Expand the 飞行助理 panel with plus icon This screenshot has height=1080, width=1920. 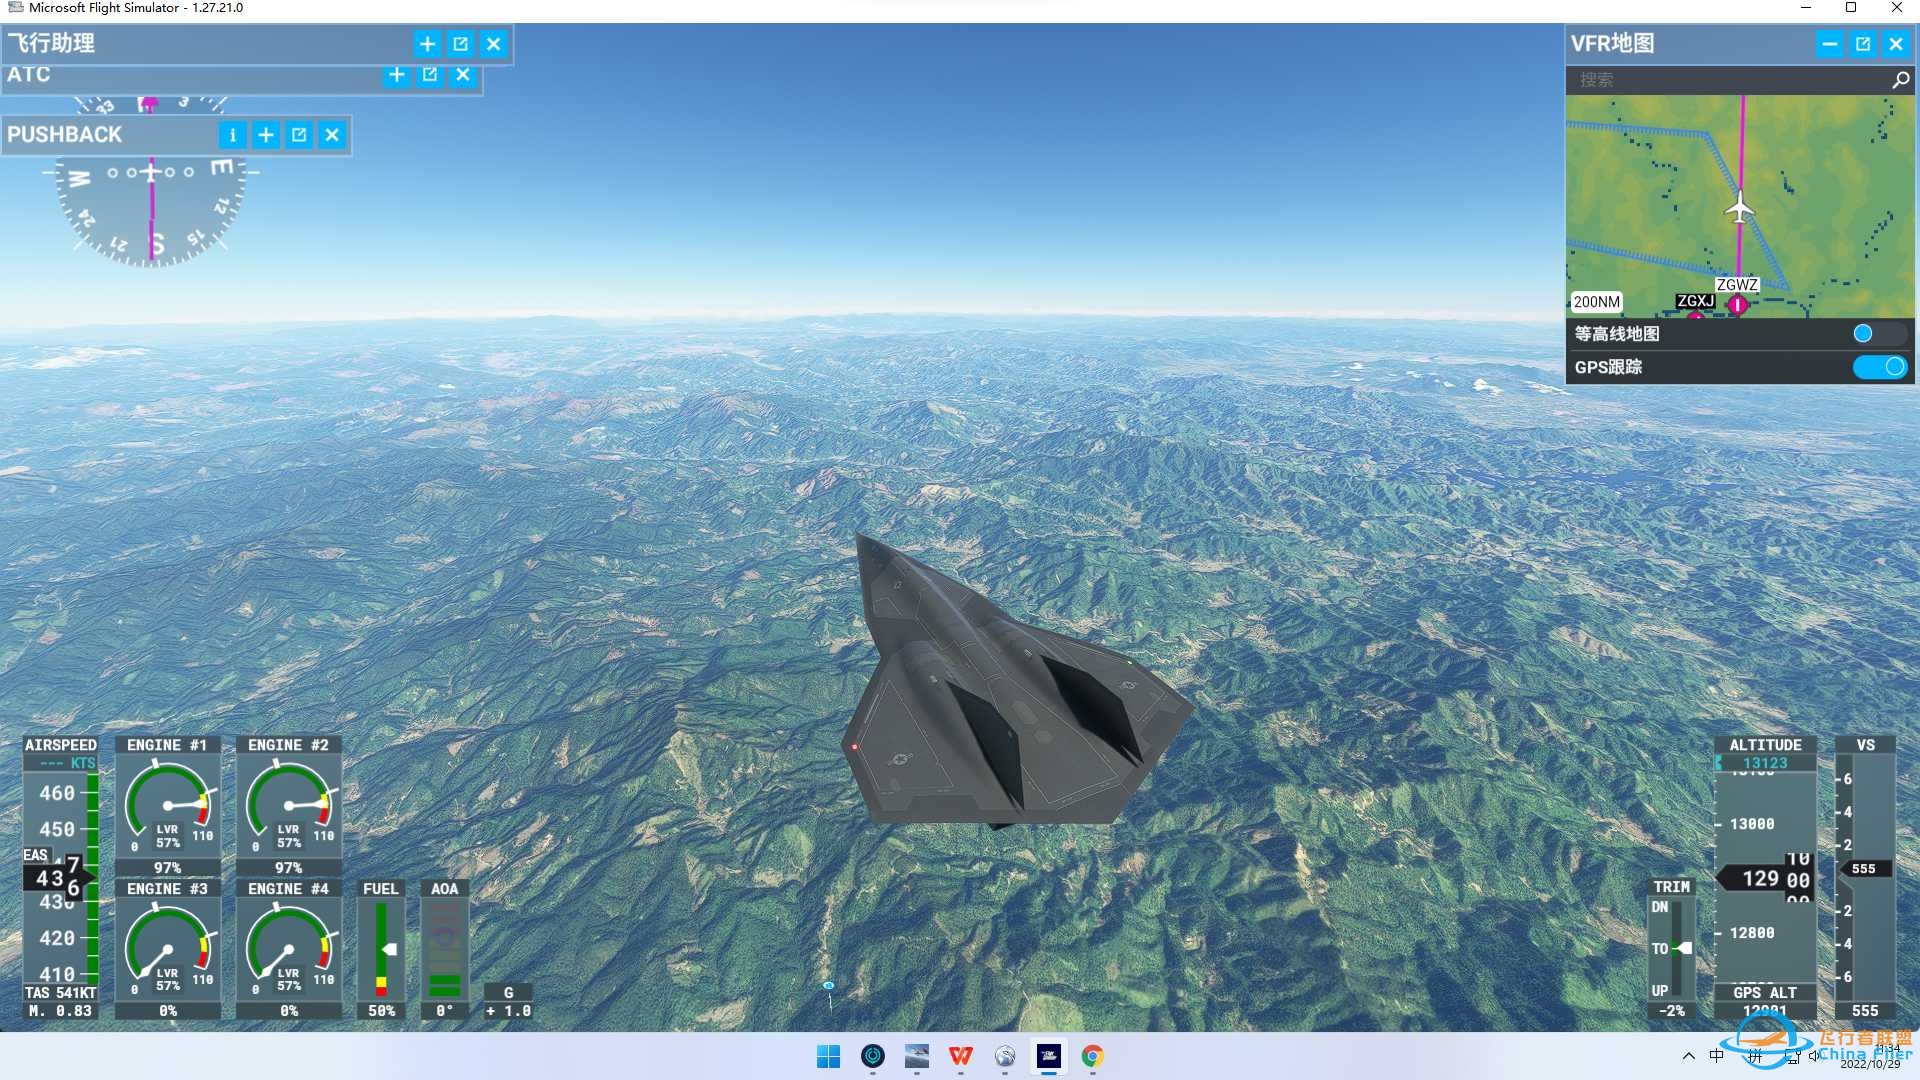427,44
